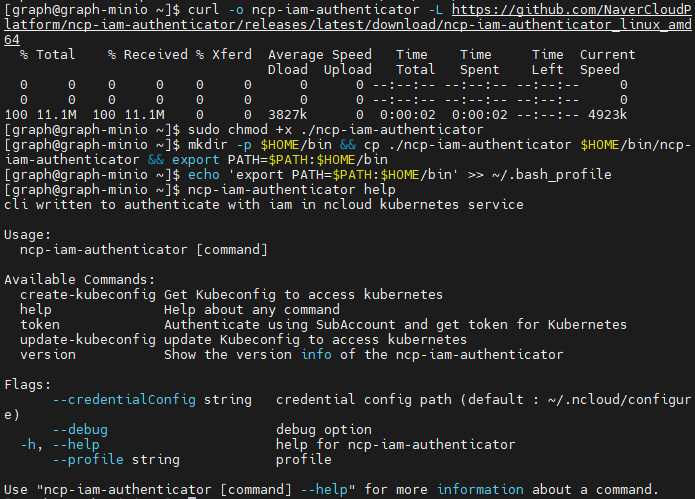695x499 pixels.
Task: Click the 'Flags:' heading
Action: point(27,385)
